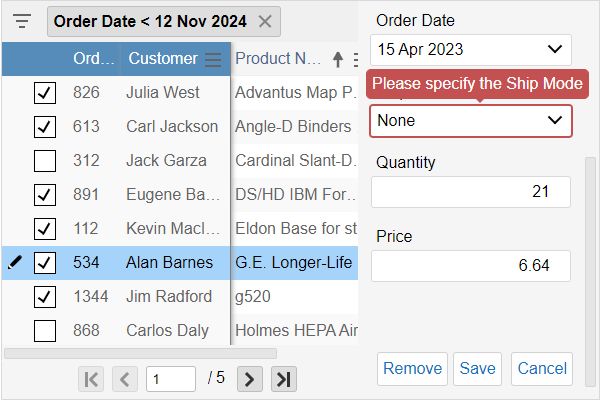Viewport: 600px width, 400px height.
Task: Jump to the first page
Action: click(91, 378)
